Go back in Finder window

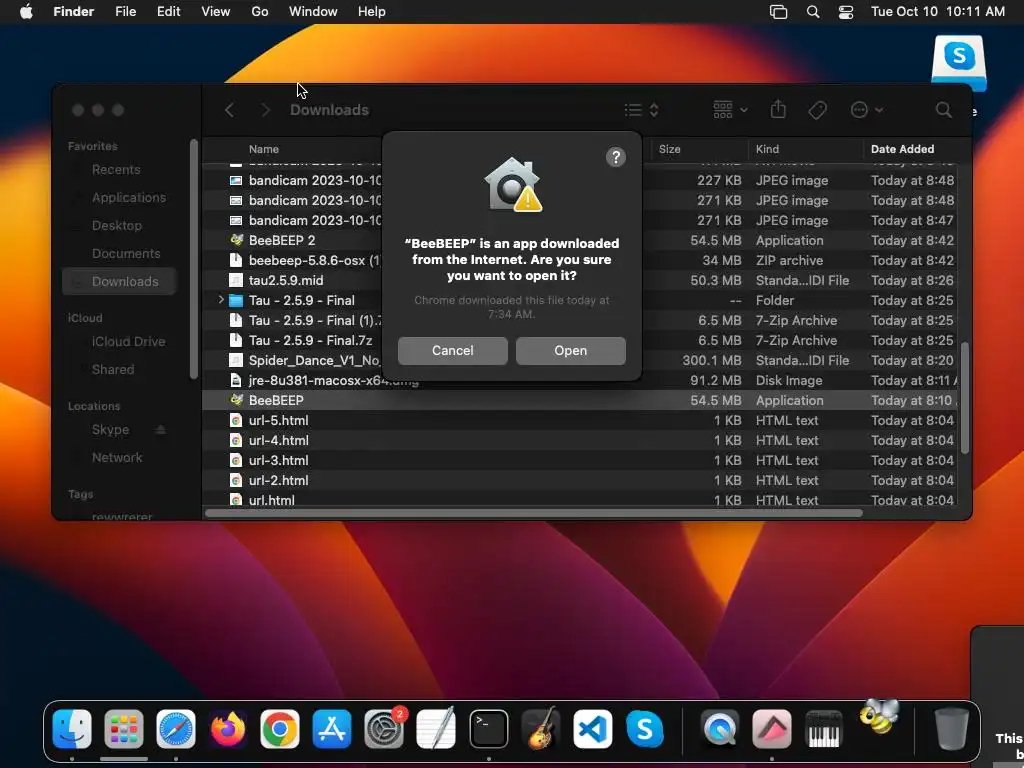(x=229, y=110)
